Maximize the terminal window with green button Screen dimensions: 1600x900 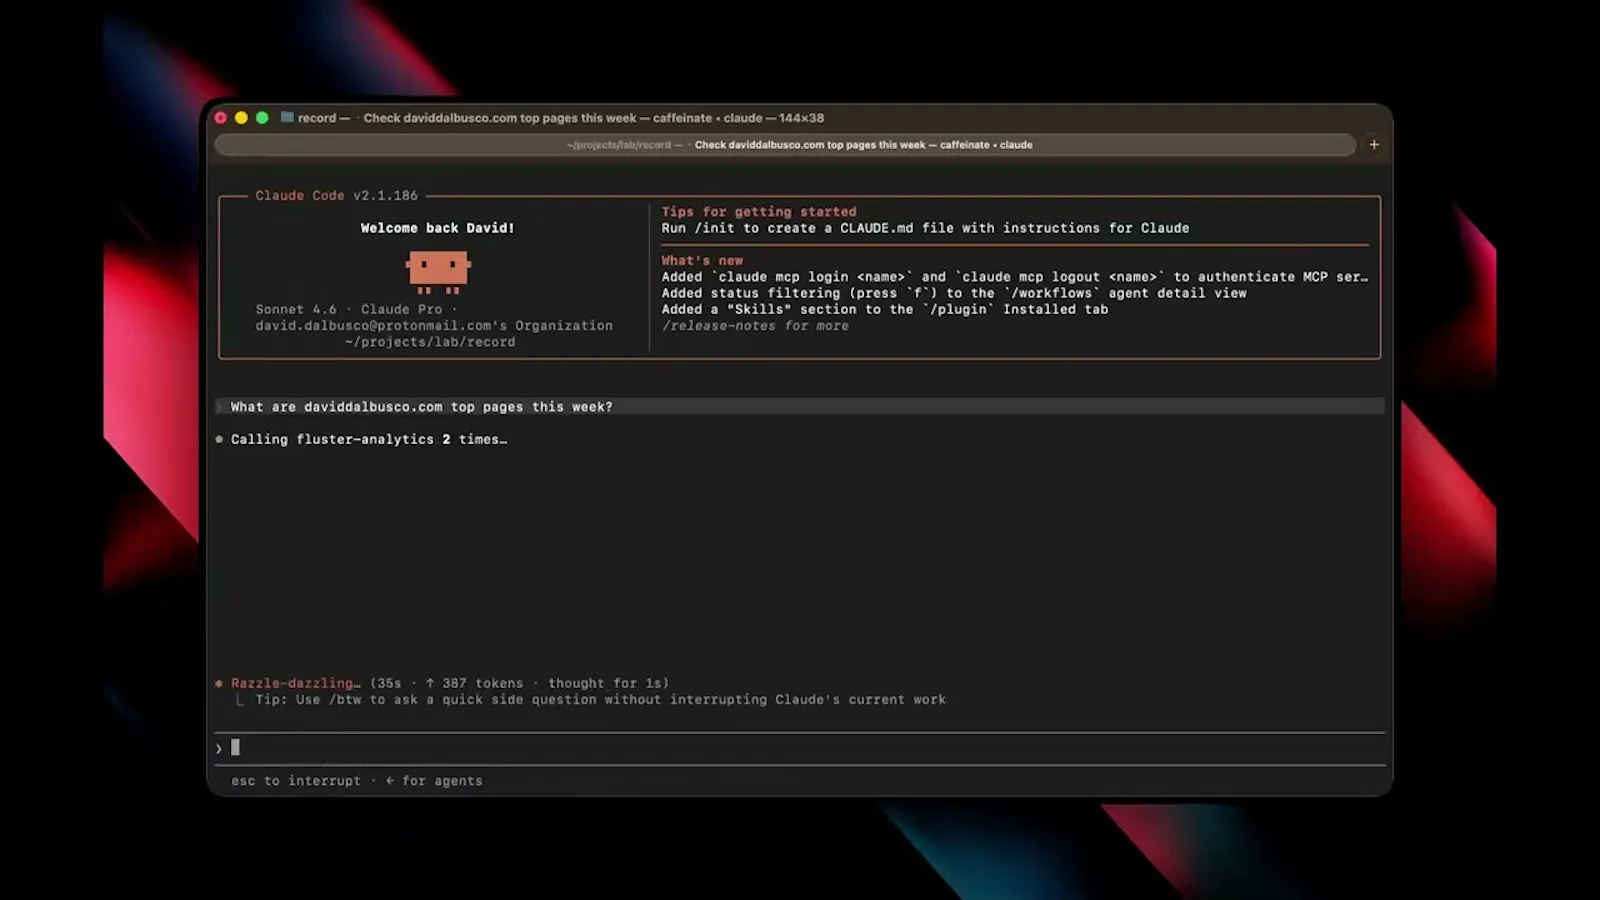tap(262, 118)
